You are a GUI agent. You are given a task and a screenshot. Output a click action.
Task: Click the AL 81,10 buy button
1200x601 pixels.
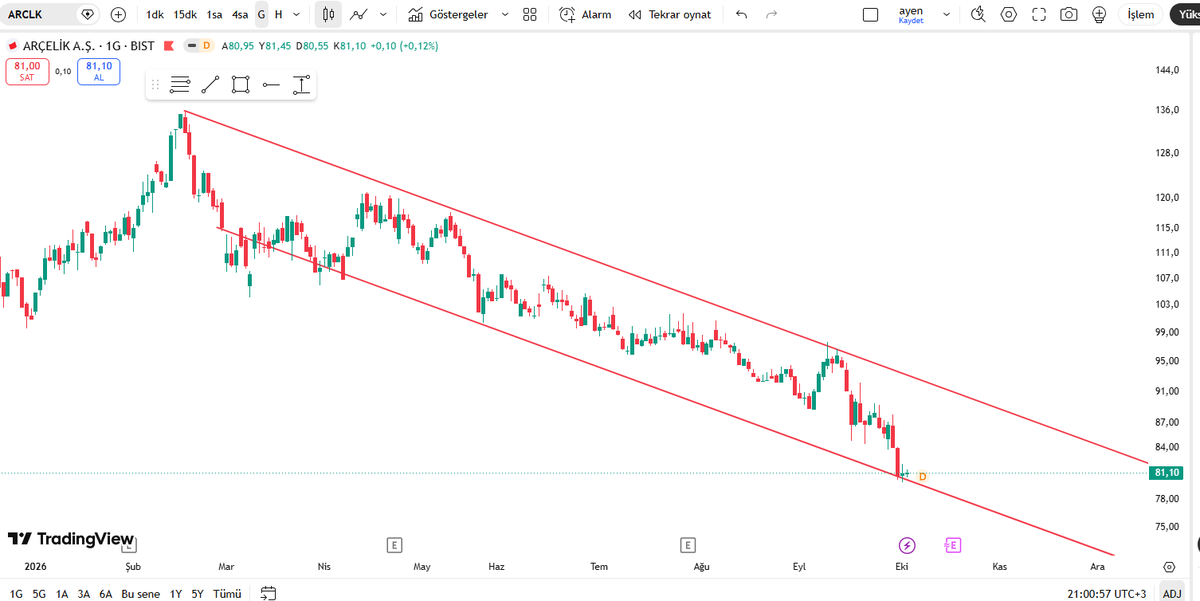pos(99,71)
